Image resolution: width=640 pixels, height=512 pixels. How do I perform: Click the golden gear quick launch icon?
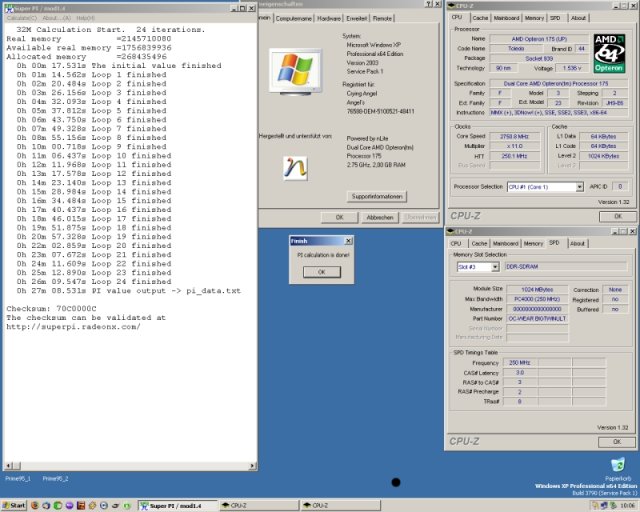coord(92,505)
